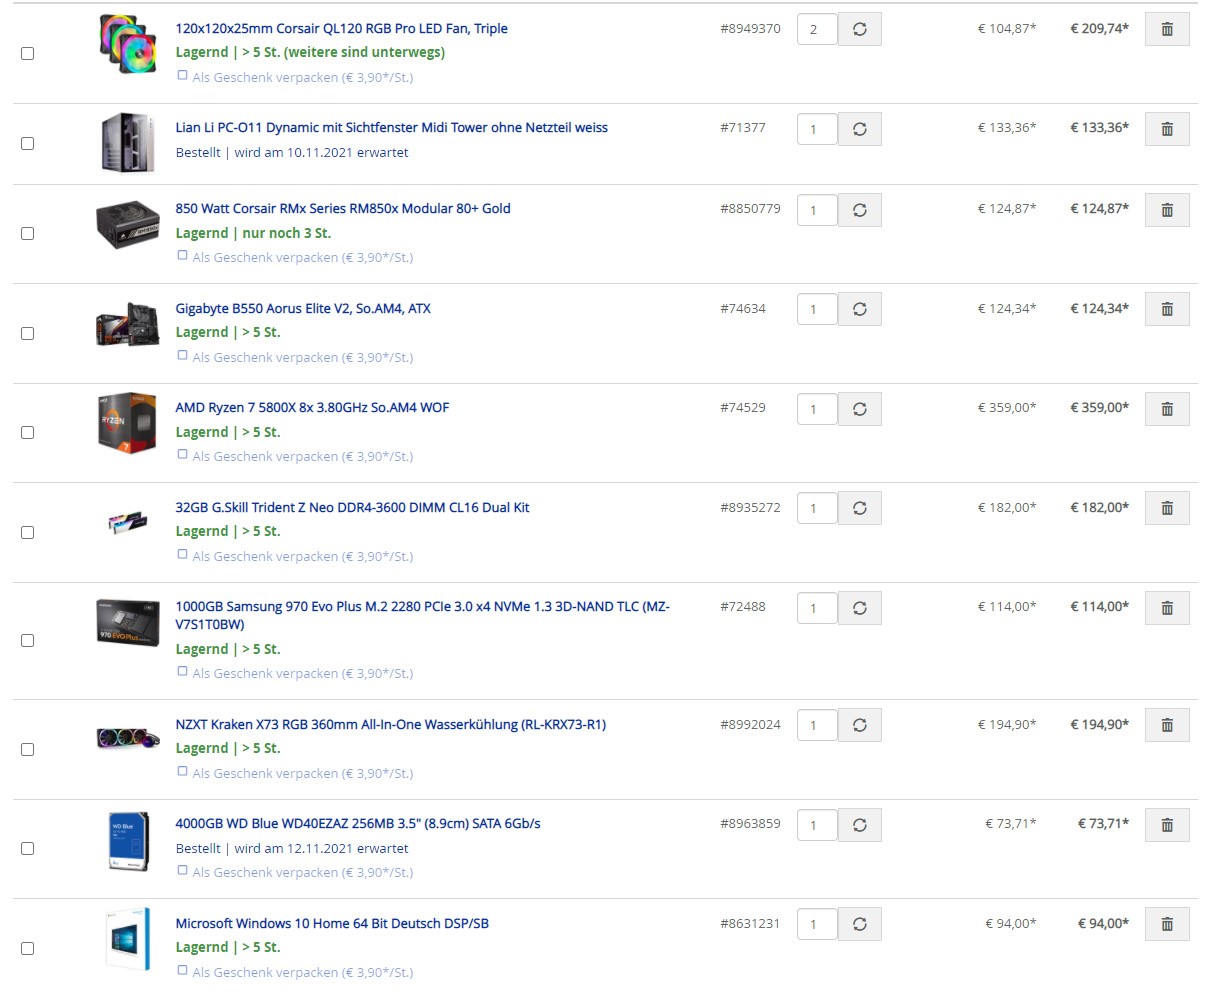The height and width of the screenshot is (998, 1216).
Task: Refresh quantity for G.Skill Trident Z Neo
Action: (860, 508)
